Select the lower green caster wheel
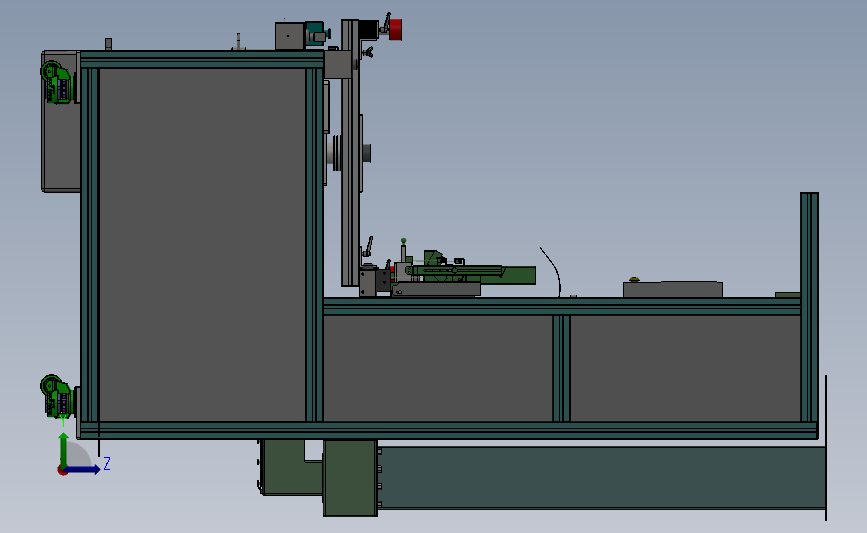867x533 pixels. 56,395
